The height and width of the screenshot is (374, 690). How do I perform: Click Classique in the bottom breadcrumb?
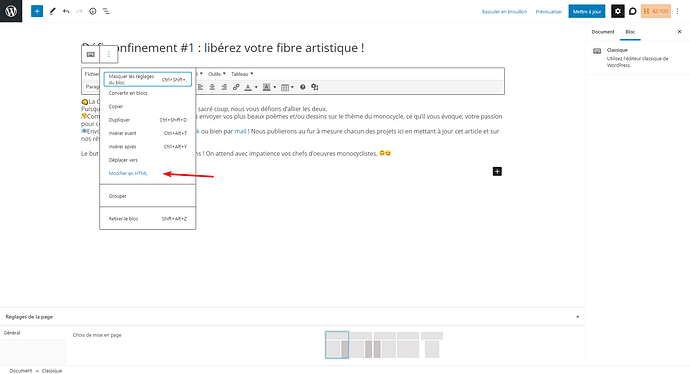pos(52,371)
